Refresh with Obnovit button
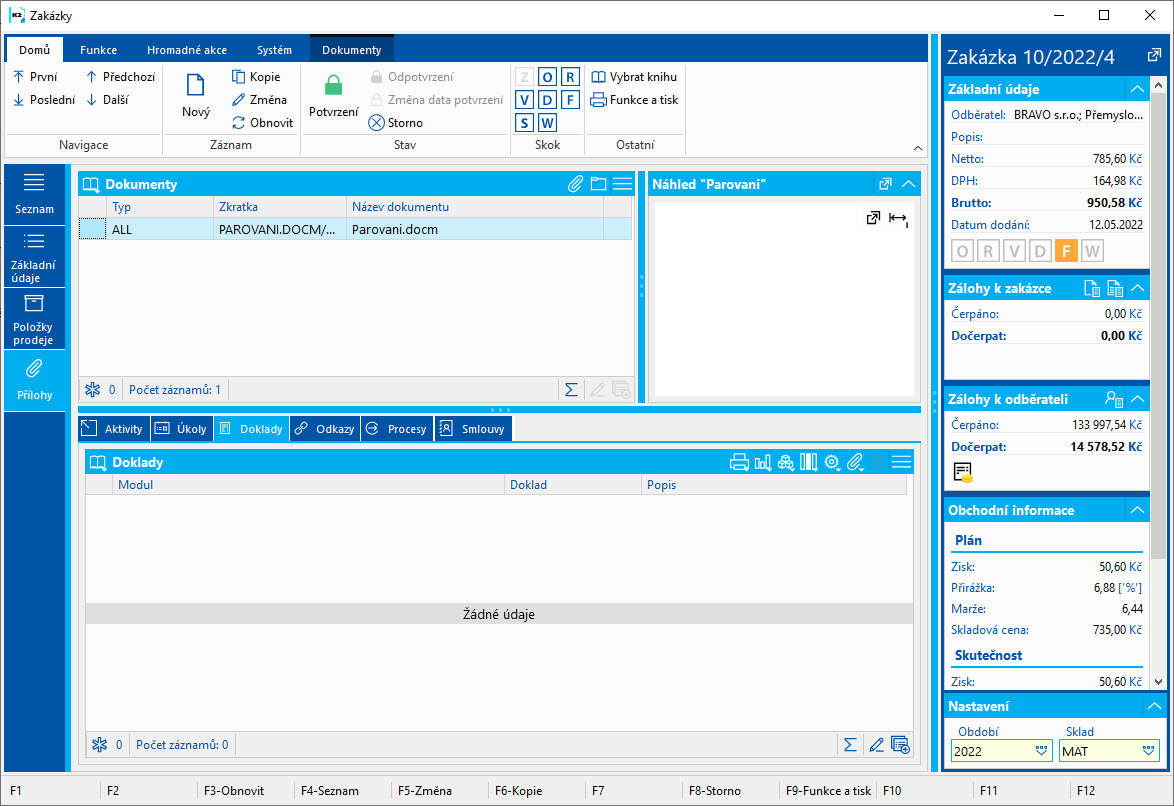This screenshot has height=806, width=1174. [x=262, y=123]
